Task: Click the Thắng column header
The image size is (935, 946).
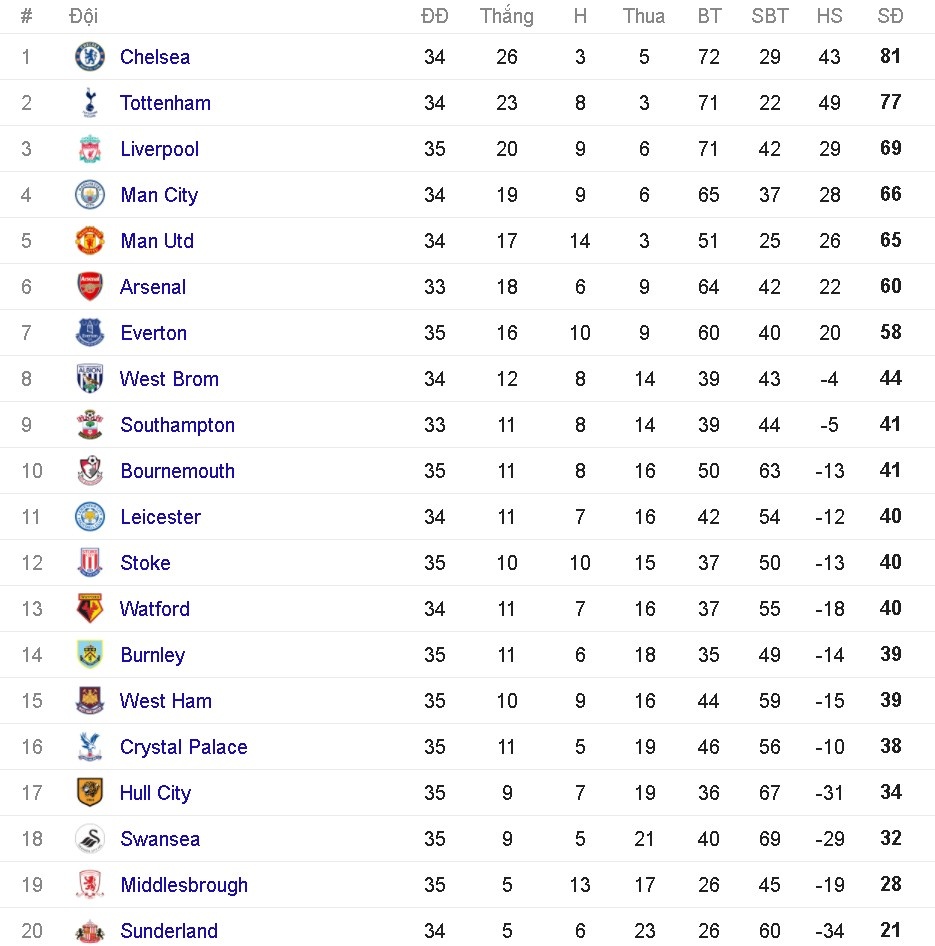Action: 506,16
